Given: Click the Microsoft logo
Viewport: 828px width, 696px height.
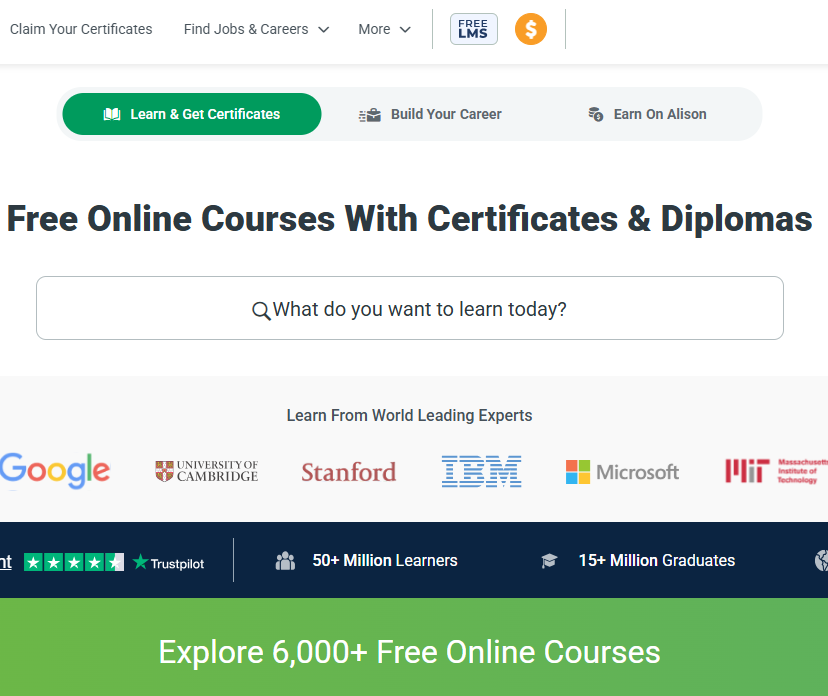Looking at the screenshot, I should coord(622,472).
